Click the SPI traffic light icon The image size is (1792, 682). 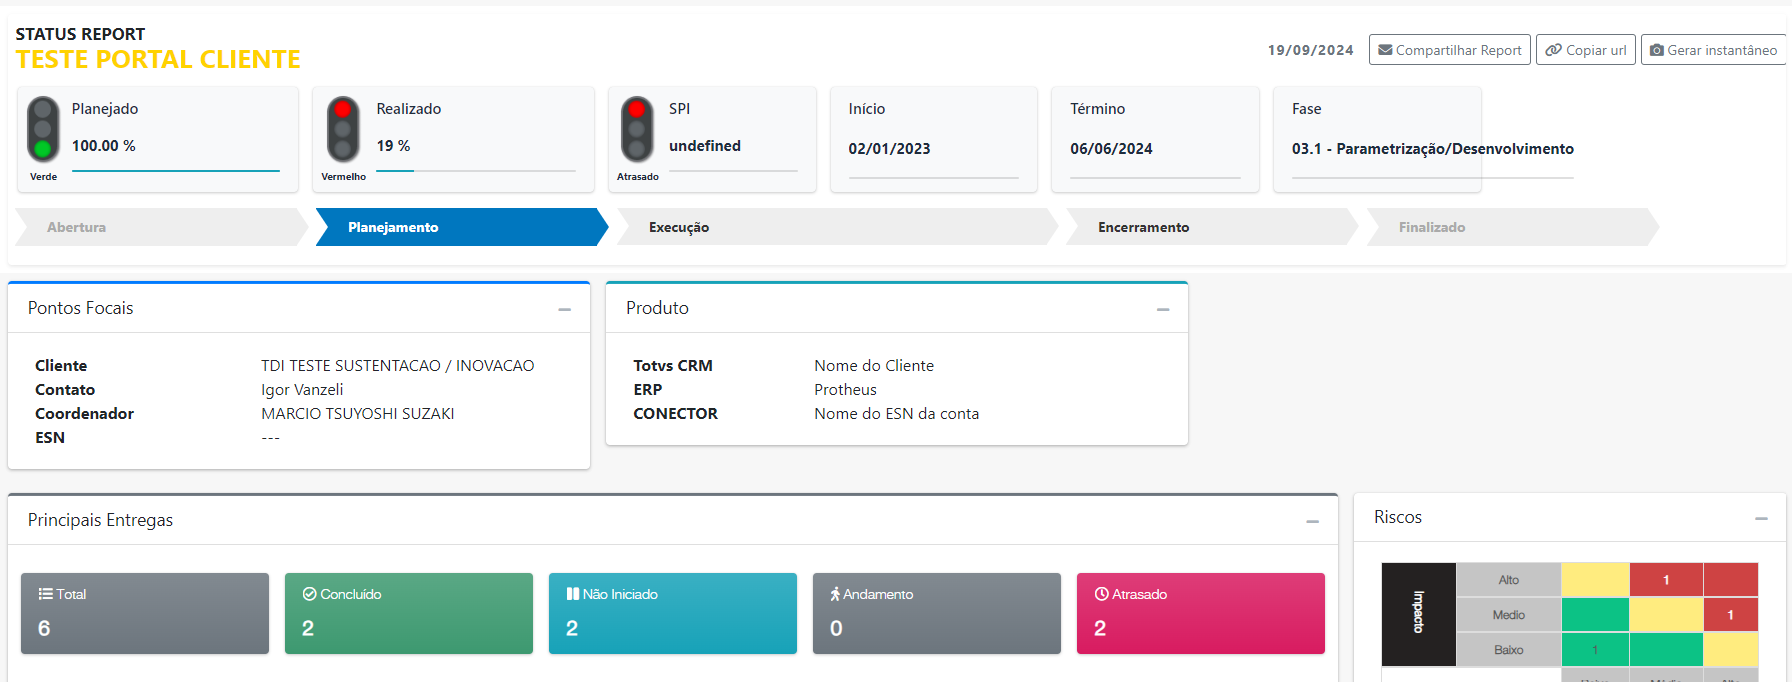click(x=637, y=129)
